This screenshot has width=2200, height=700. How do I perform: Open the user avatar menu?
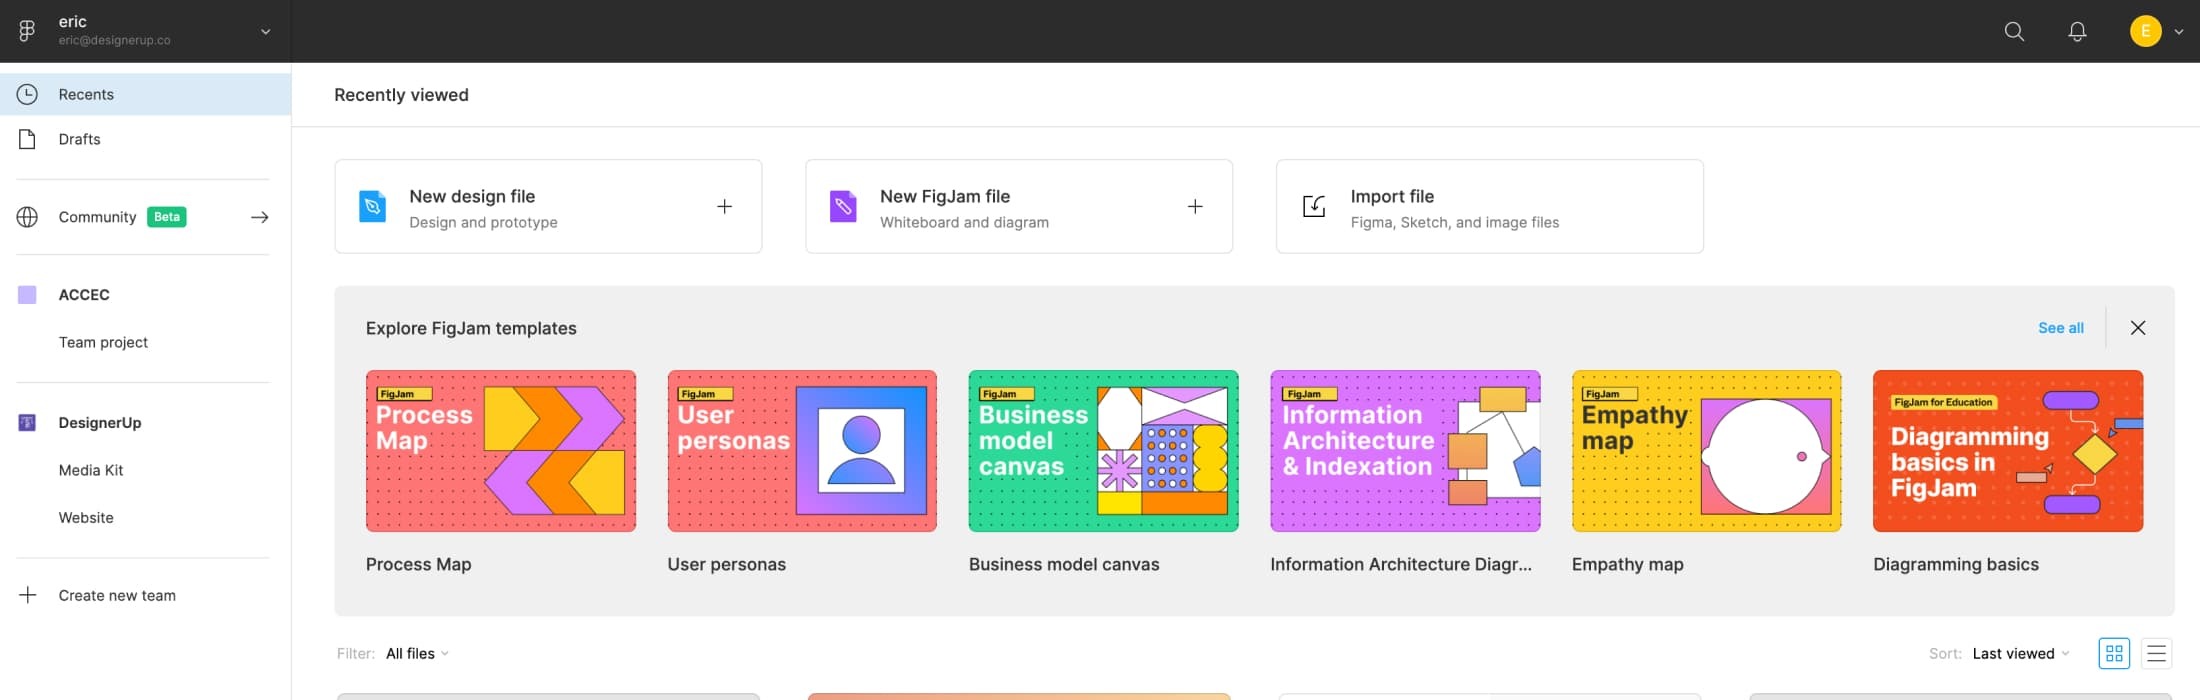point(2145,32)
